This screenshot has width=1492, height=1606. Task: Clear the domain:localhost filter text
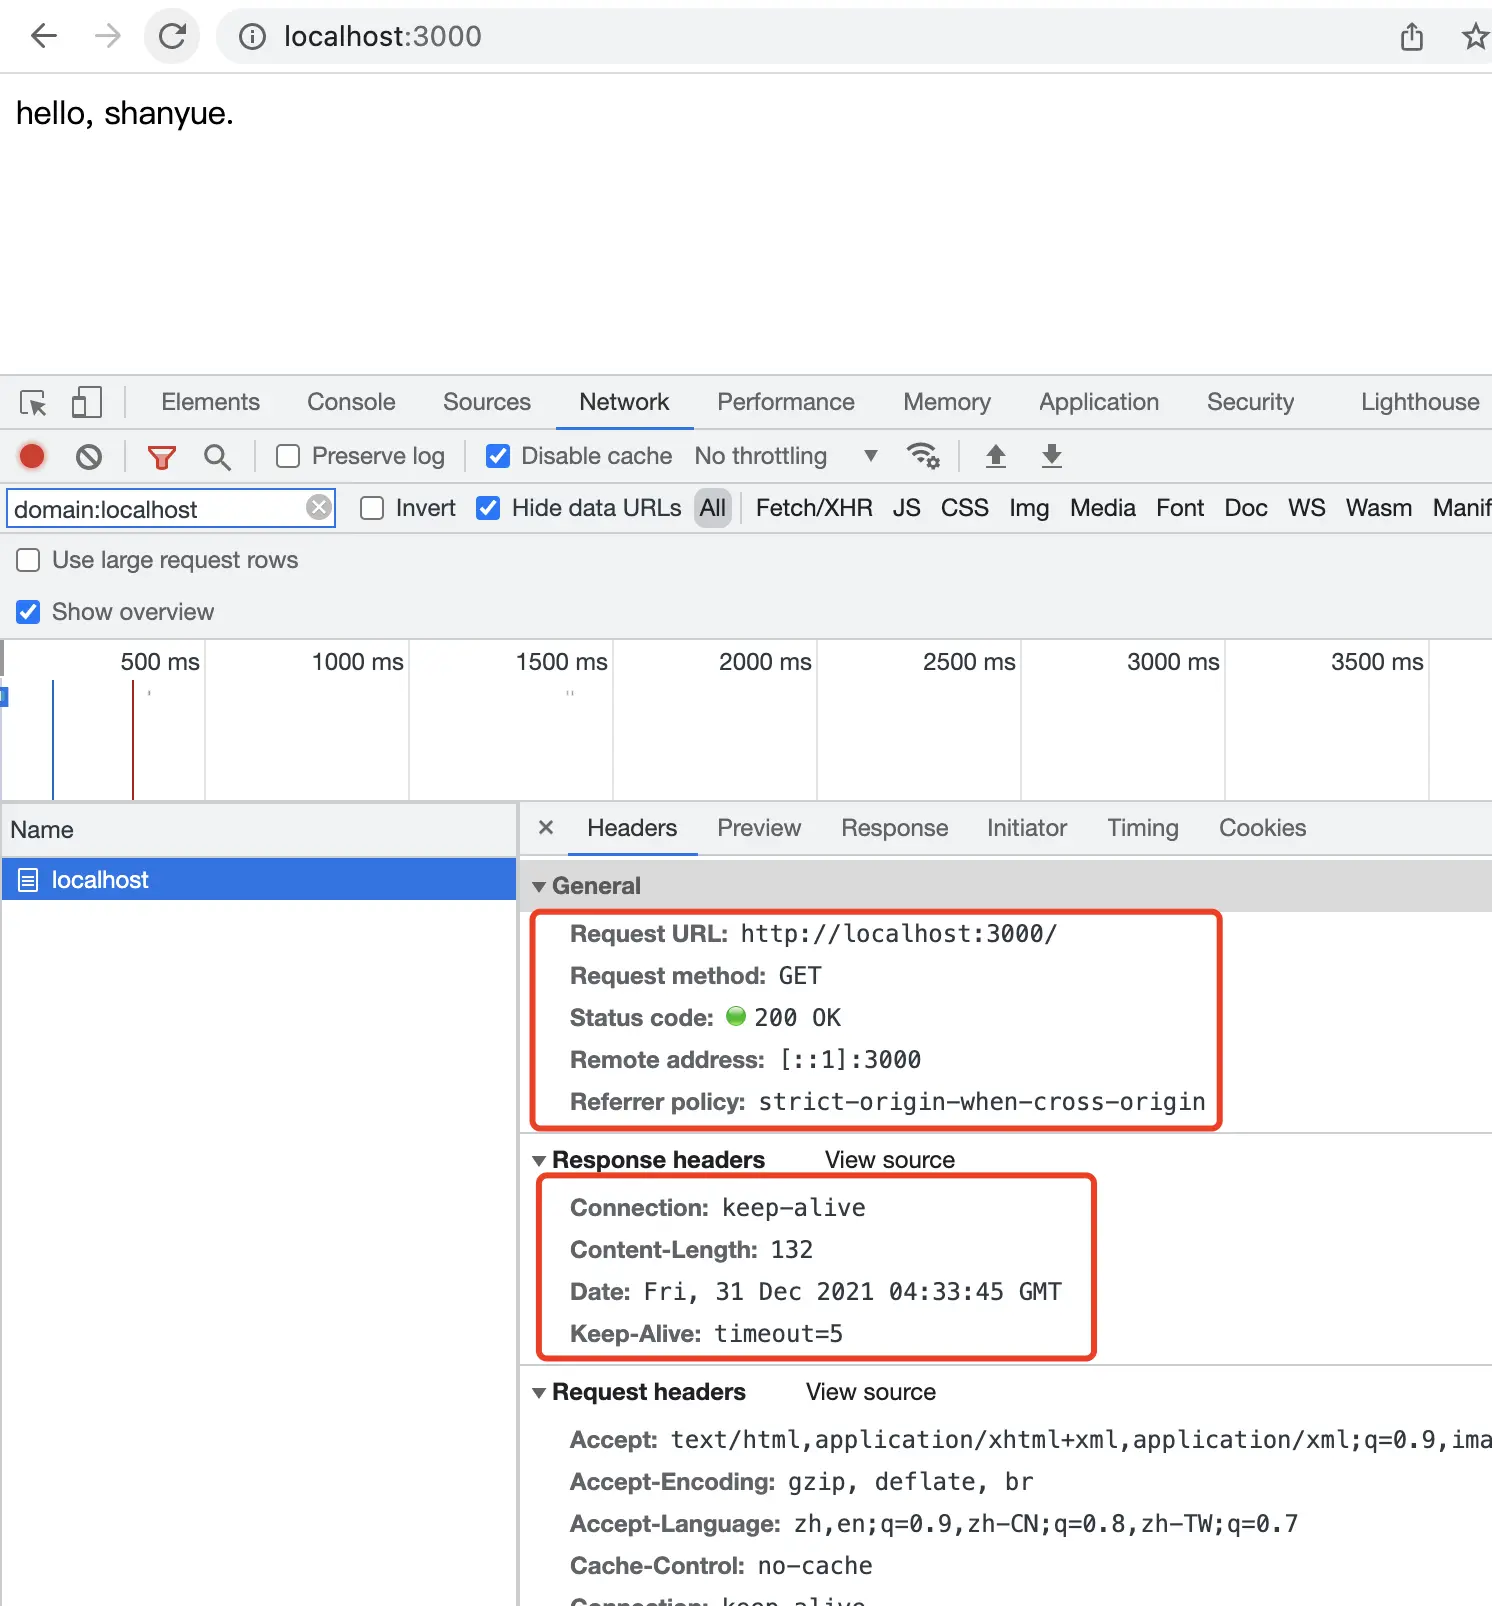[319, 507]
